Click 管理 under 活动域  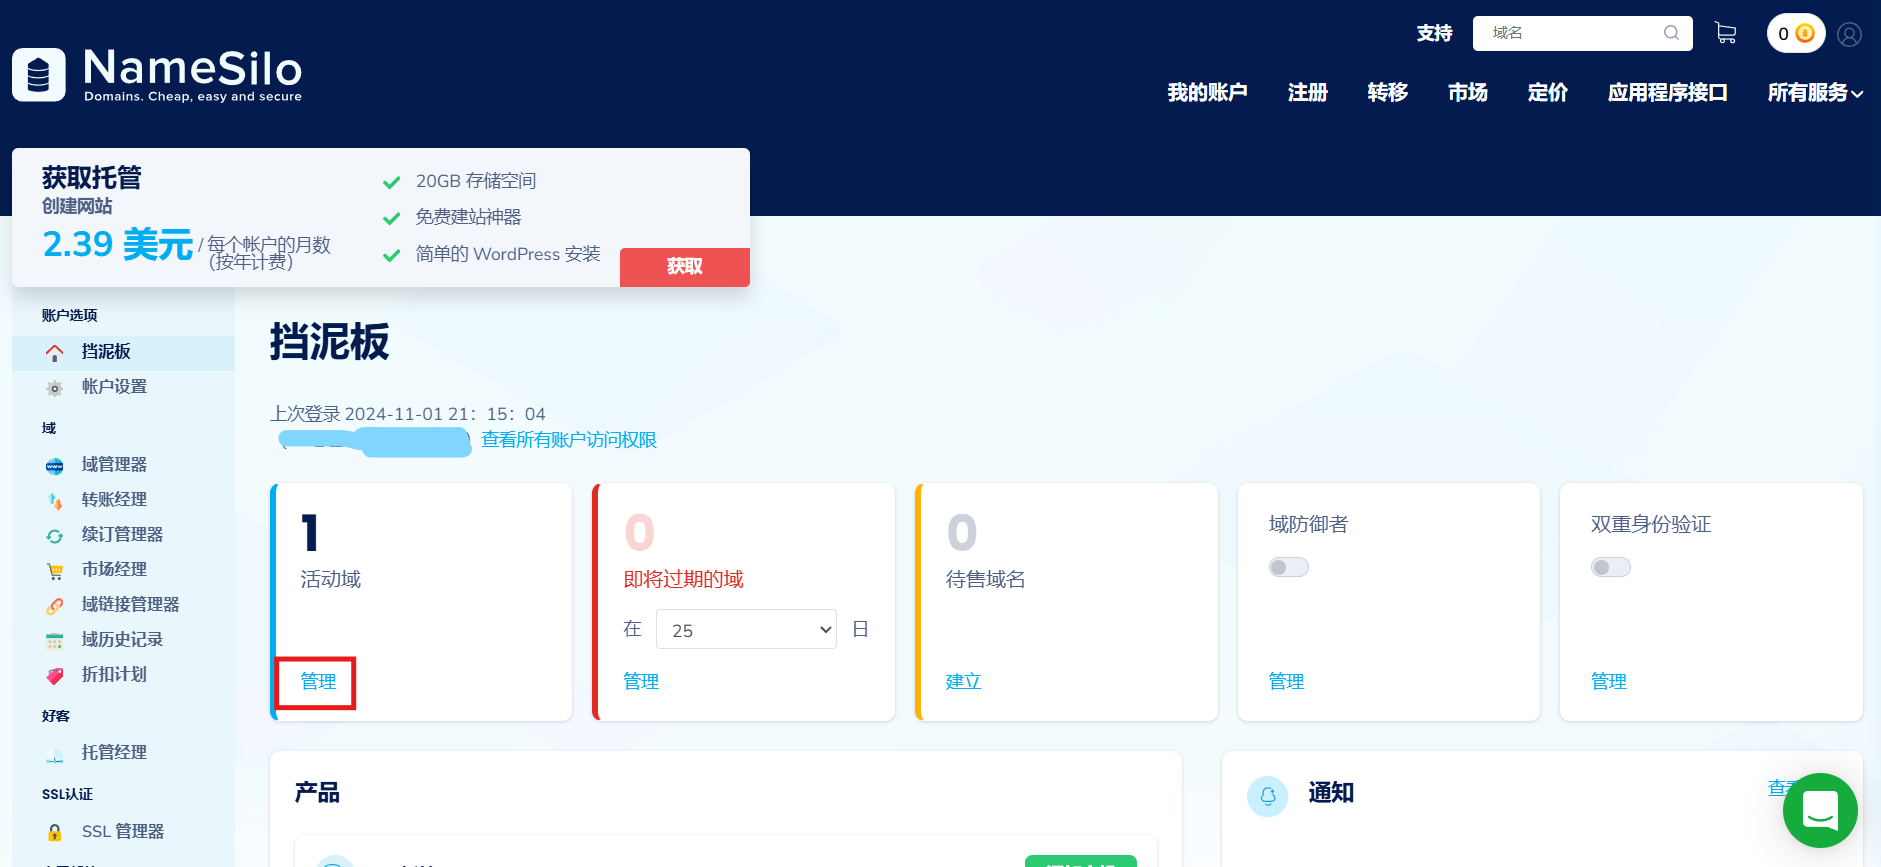tap(318, 681)
